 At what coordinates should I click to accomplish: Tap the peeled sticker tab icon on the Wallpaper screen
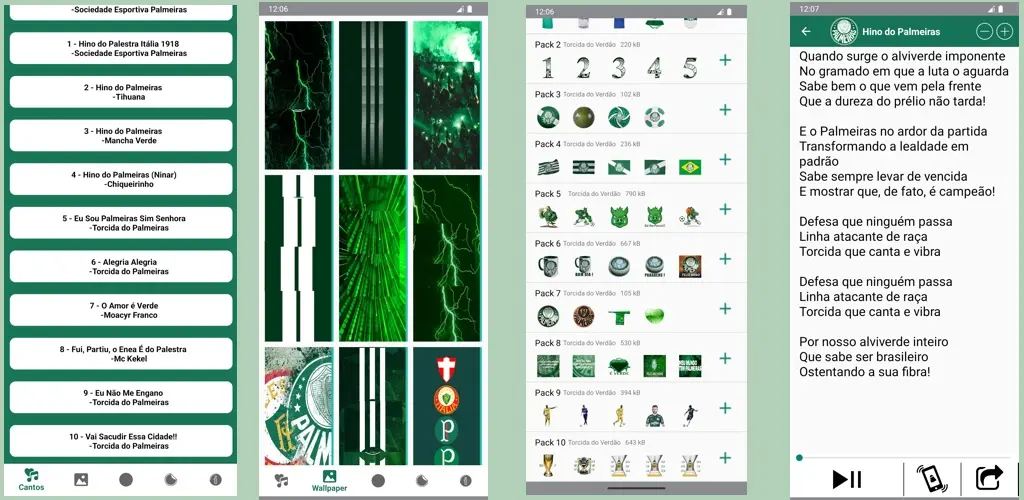[x=422, y=480]
